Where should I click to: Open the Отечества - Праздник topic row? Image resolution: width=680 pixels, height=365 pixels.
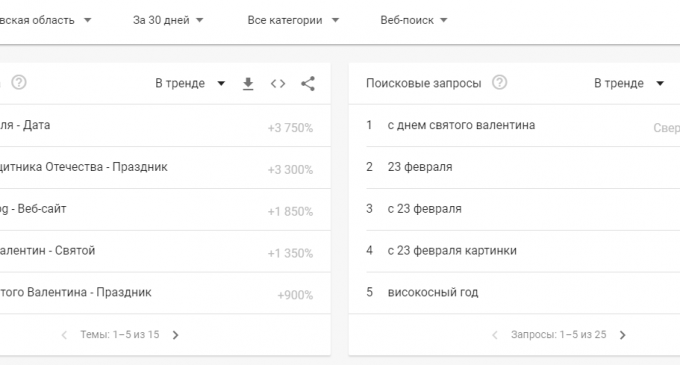click(165, 168)
